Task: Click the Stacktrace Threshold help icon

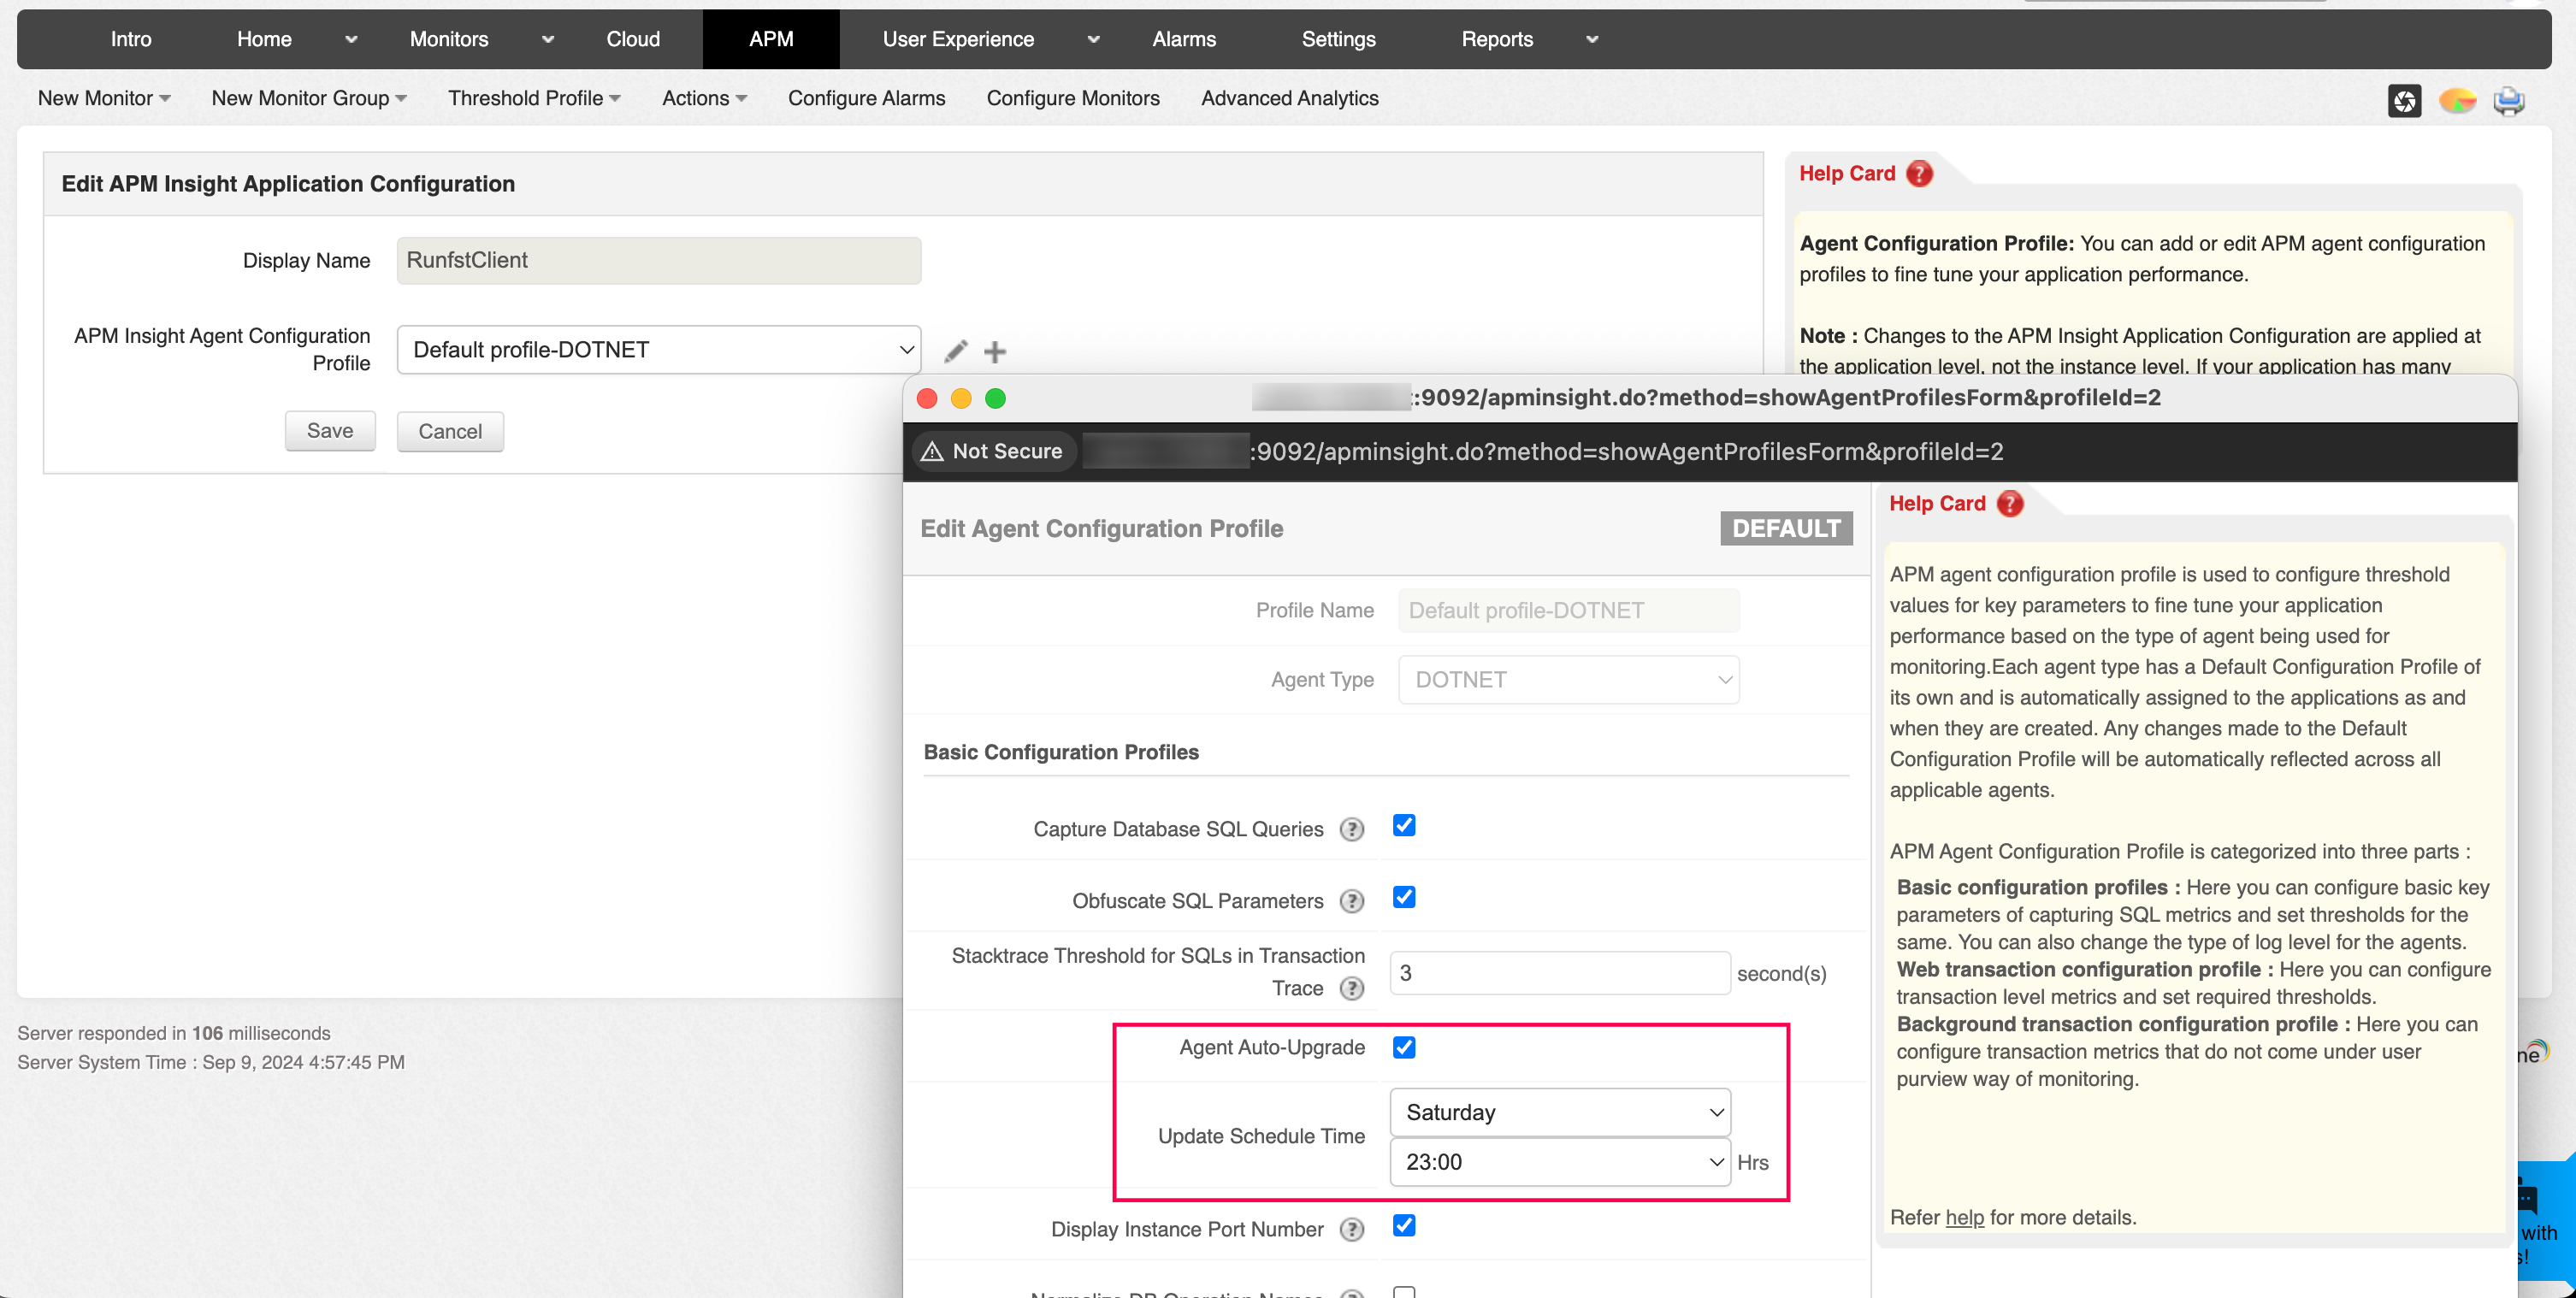Action: click(x=1352, y=988)
